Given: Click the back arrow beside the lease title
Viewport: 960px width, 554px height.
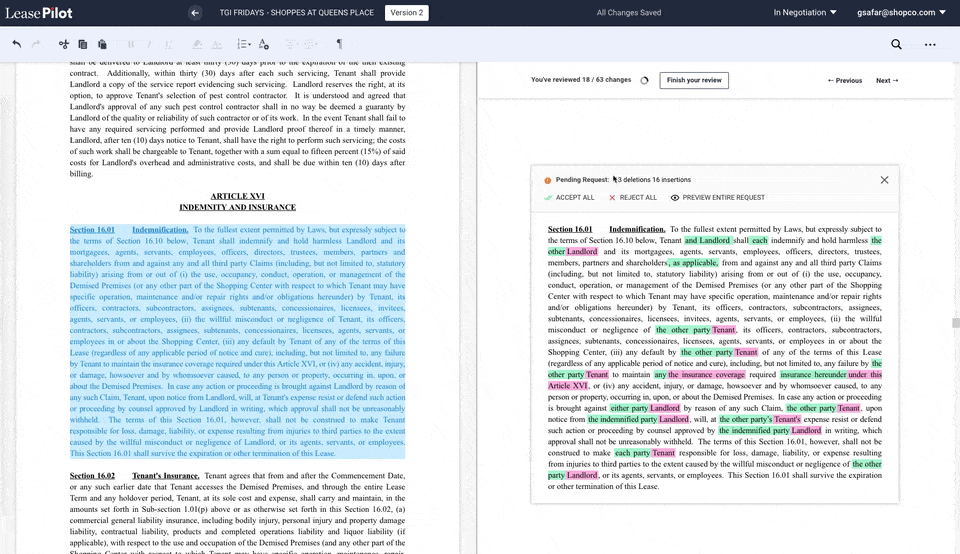Looking at the screenshot, I should (195, 13).
